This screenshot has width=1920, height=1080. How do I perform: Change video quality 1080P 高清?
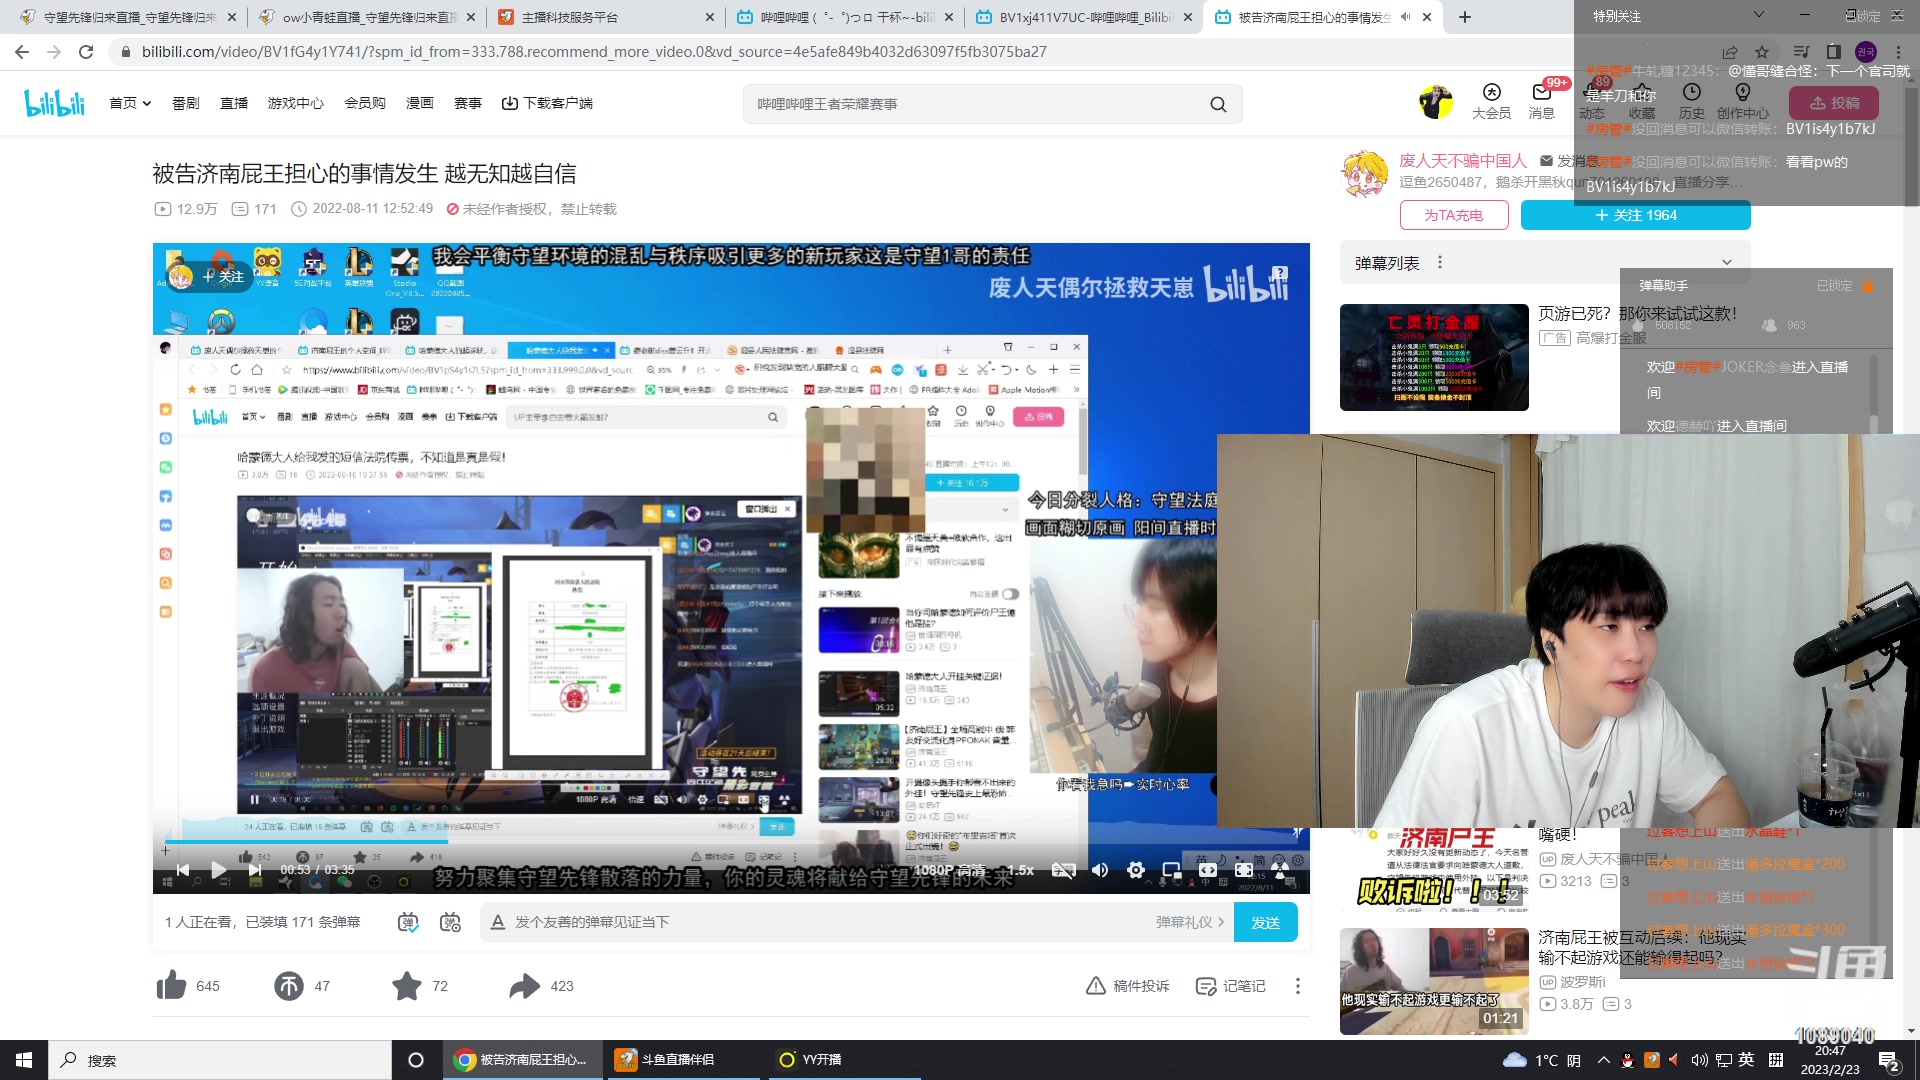(x=950, y=870)
